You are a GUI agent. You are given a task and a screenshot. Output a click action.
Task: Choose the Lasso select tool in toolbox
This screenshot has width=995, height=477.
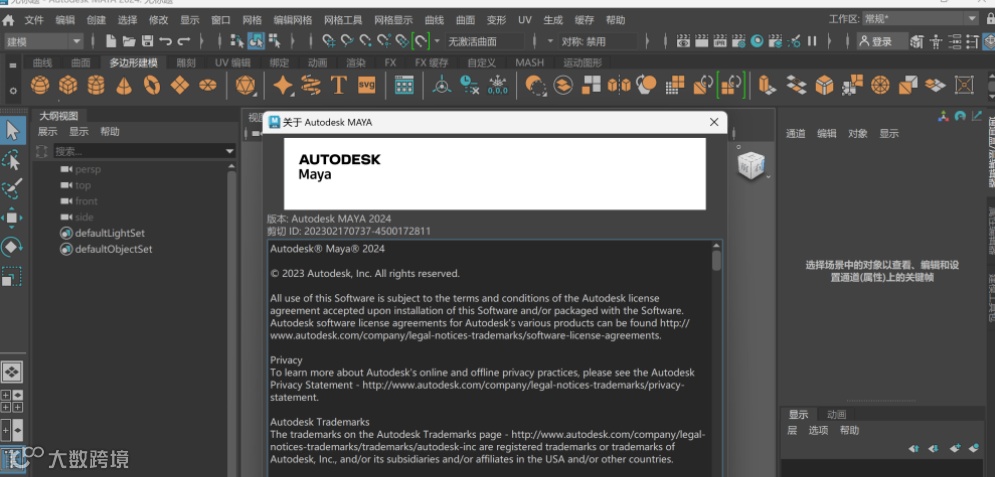pyautogui.click(x=12, y=160)
